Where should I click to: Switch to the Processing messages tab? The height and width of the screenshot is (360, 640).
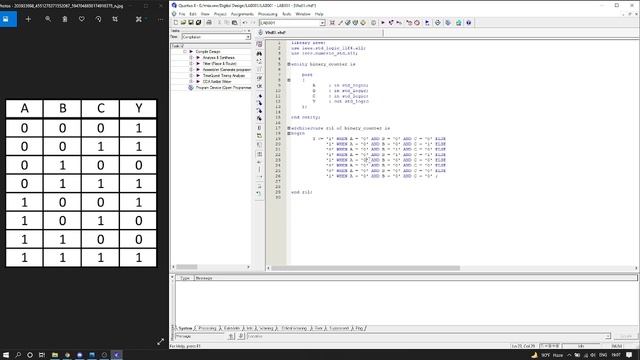tap(207, 328)
